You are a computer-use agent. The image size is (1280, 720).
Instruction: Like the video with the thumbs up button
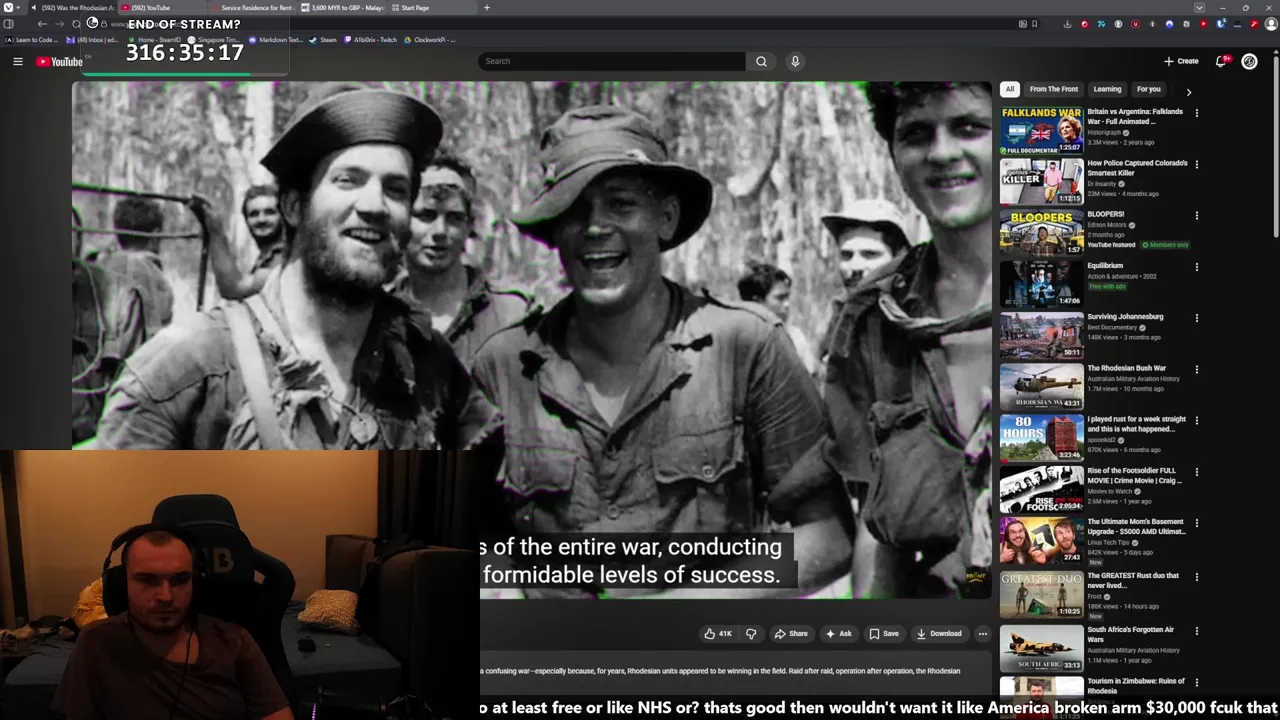[x=718, y=633]
